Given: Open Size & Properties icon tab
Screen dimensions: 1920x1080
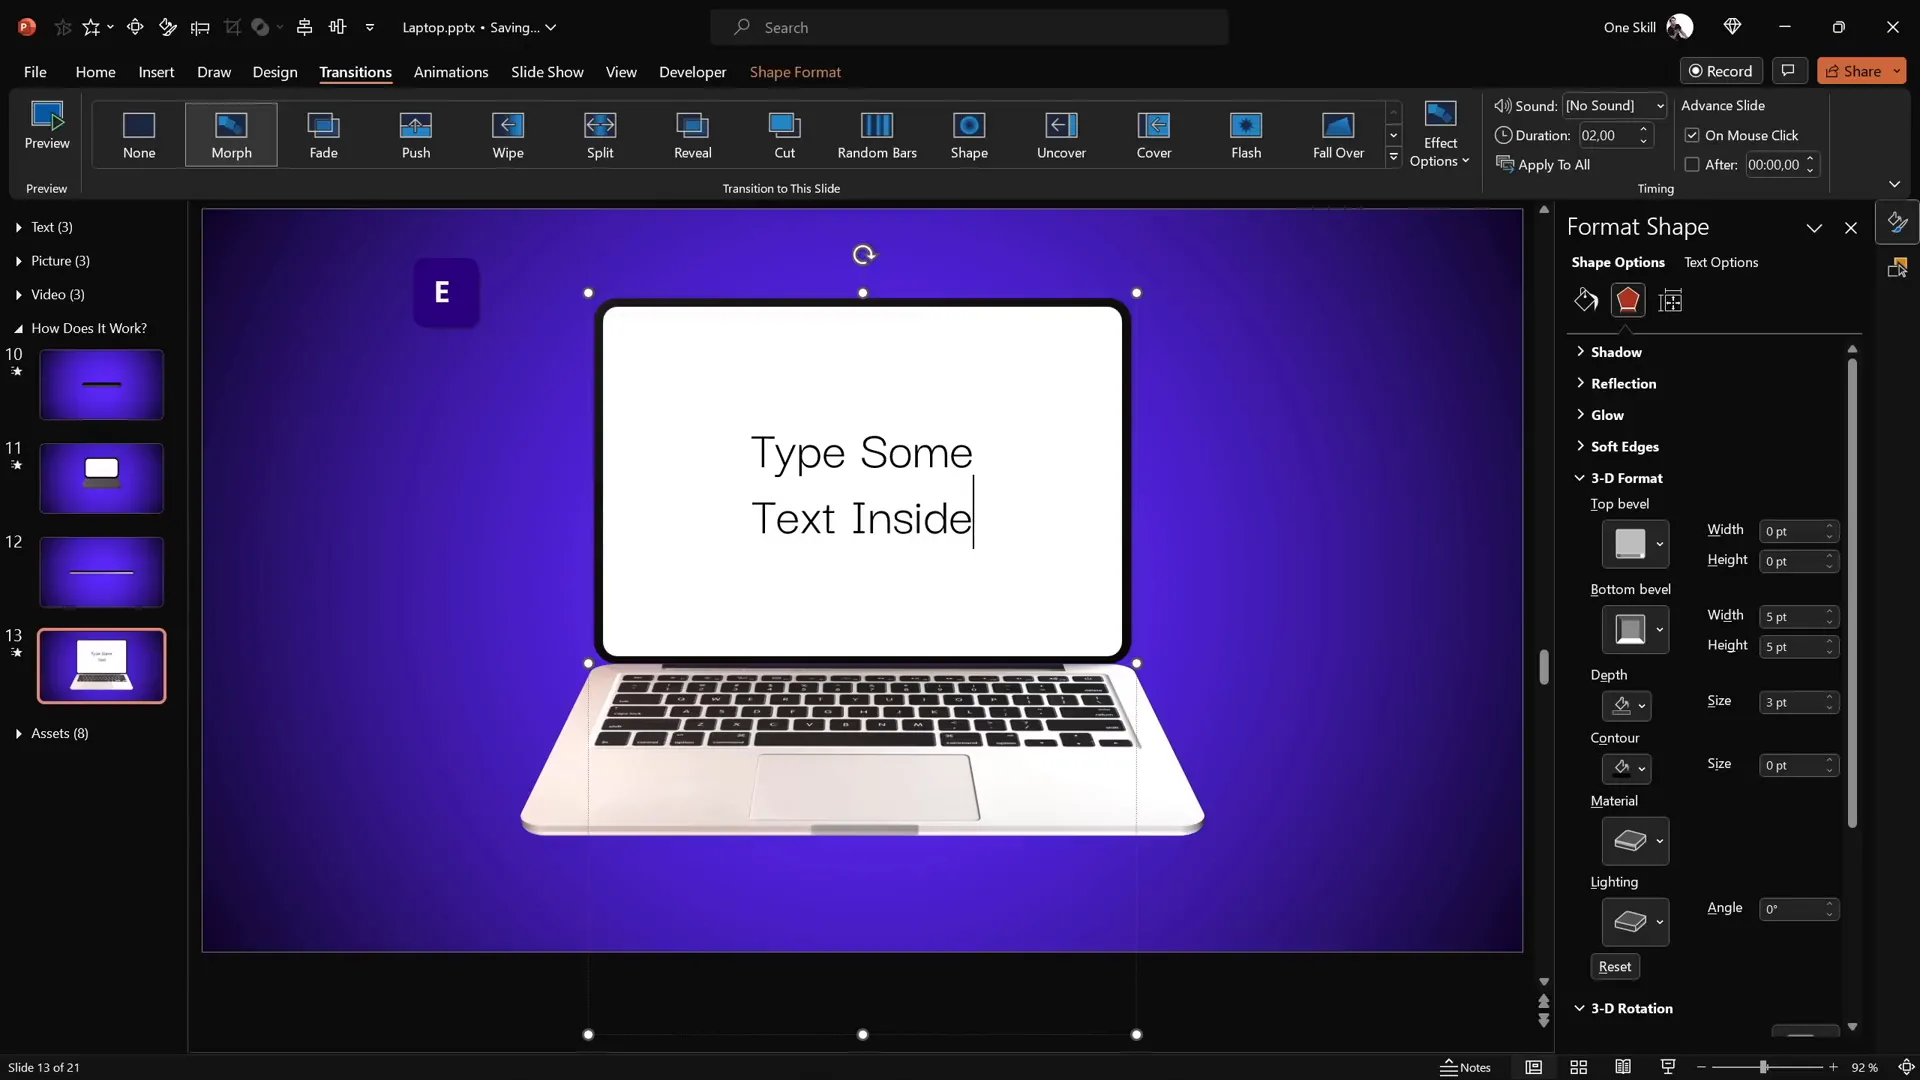Looking at the screenshot, I should point(1670,300).
